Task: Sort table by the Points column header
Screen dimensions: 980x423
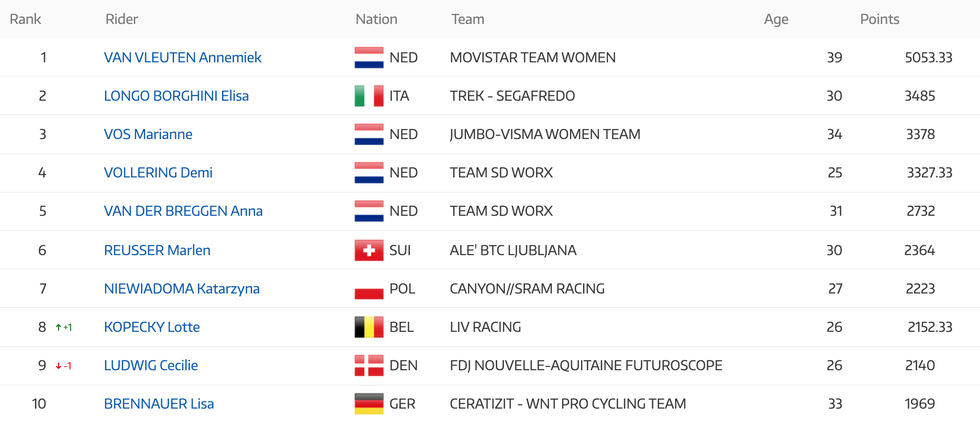Action: click(x=879, y=19)
